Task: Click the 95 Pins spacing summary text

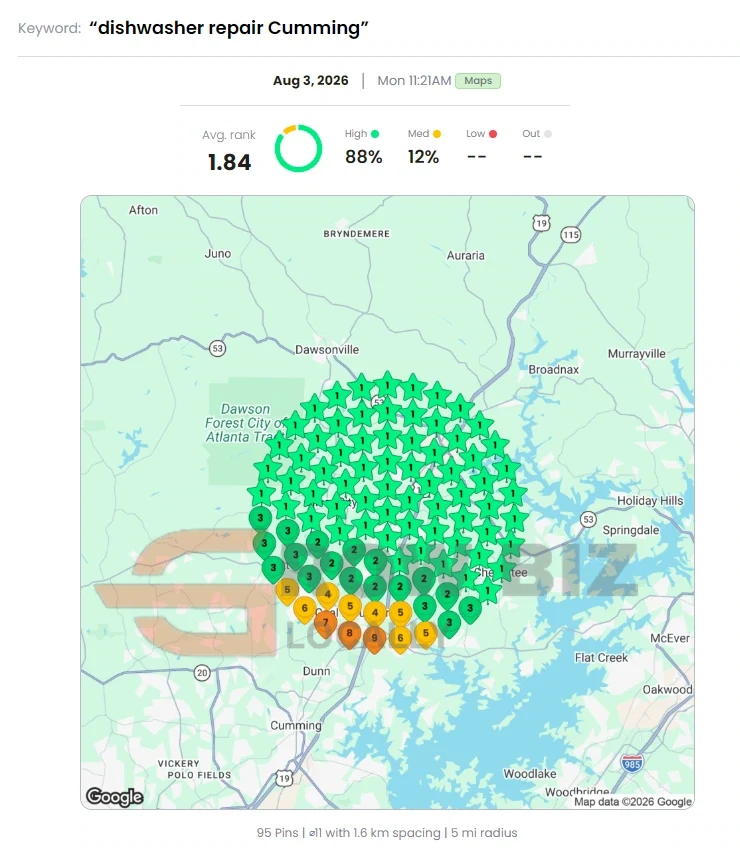Action: point(387,833)
